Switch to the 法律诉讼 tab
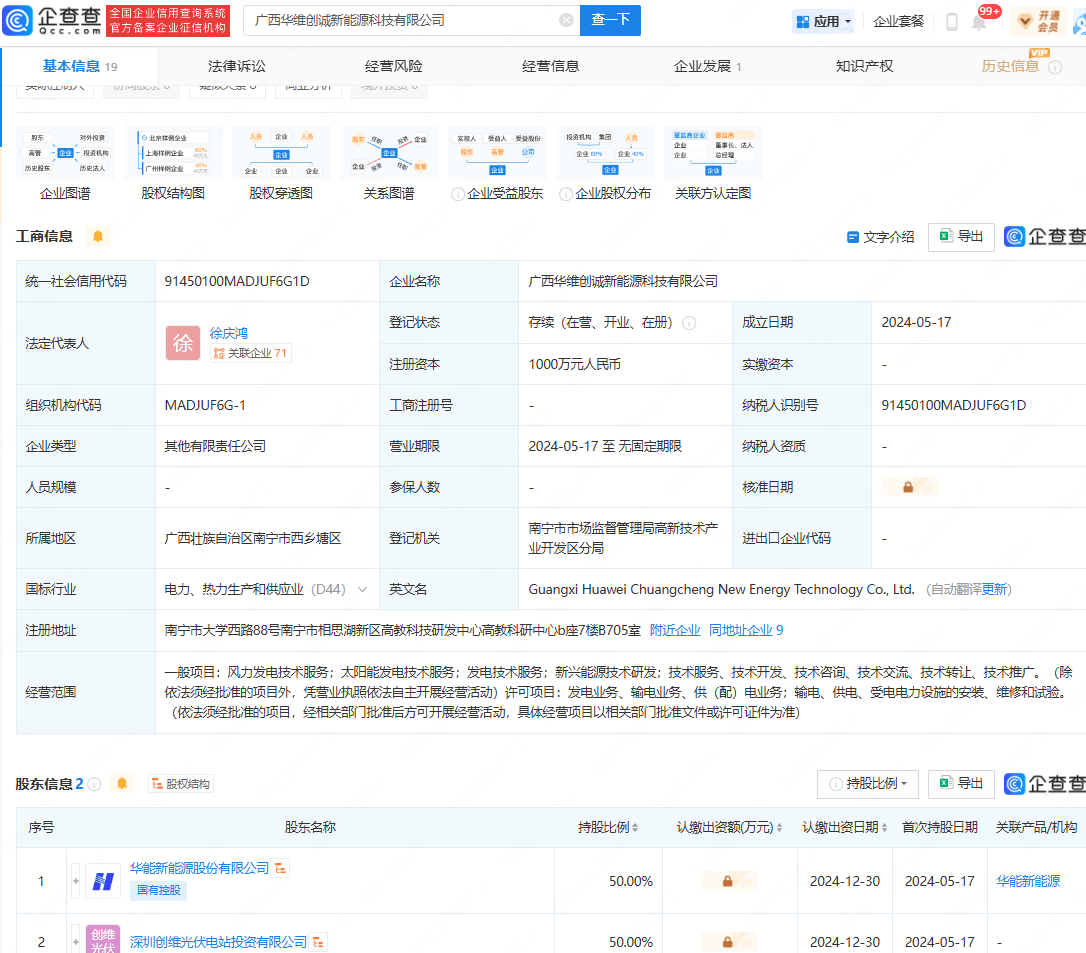This screenshot has width=1086, height=953. click(x=237, y=66)
